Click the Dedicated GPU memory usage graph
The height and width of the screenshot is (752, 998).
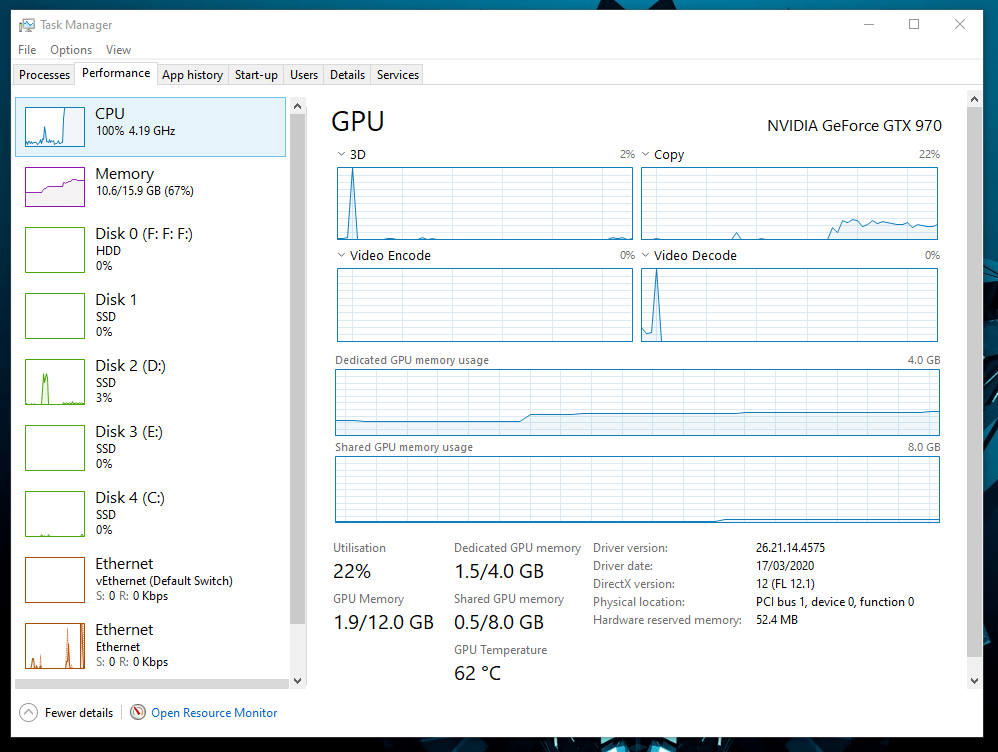[x=637, y=403]
